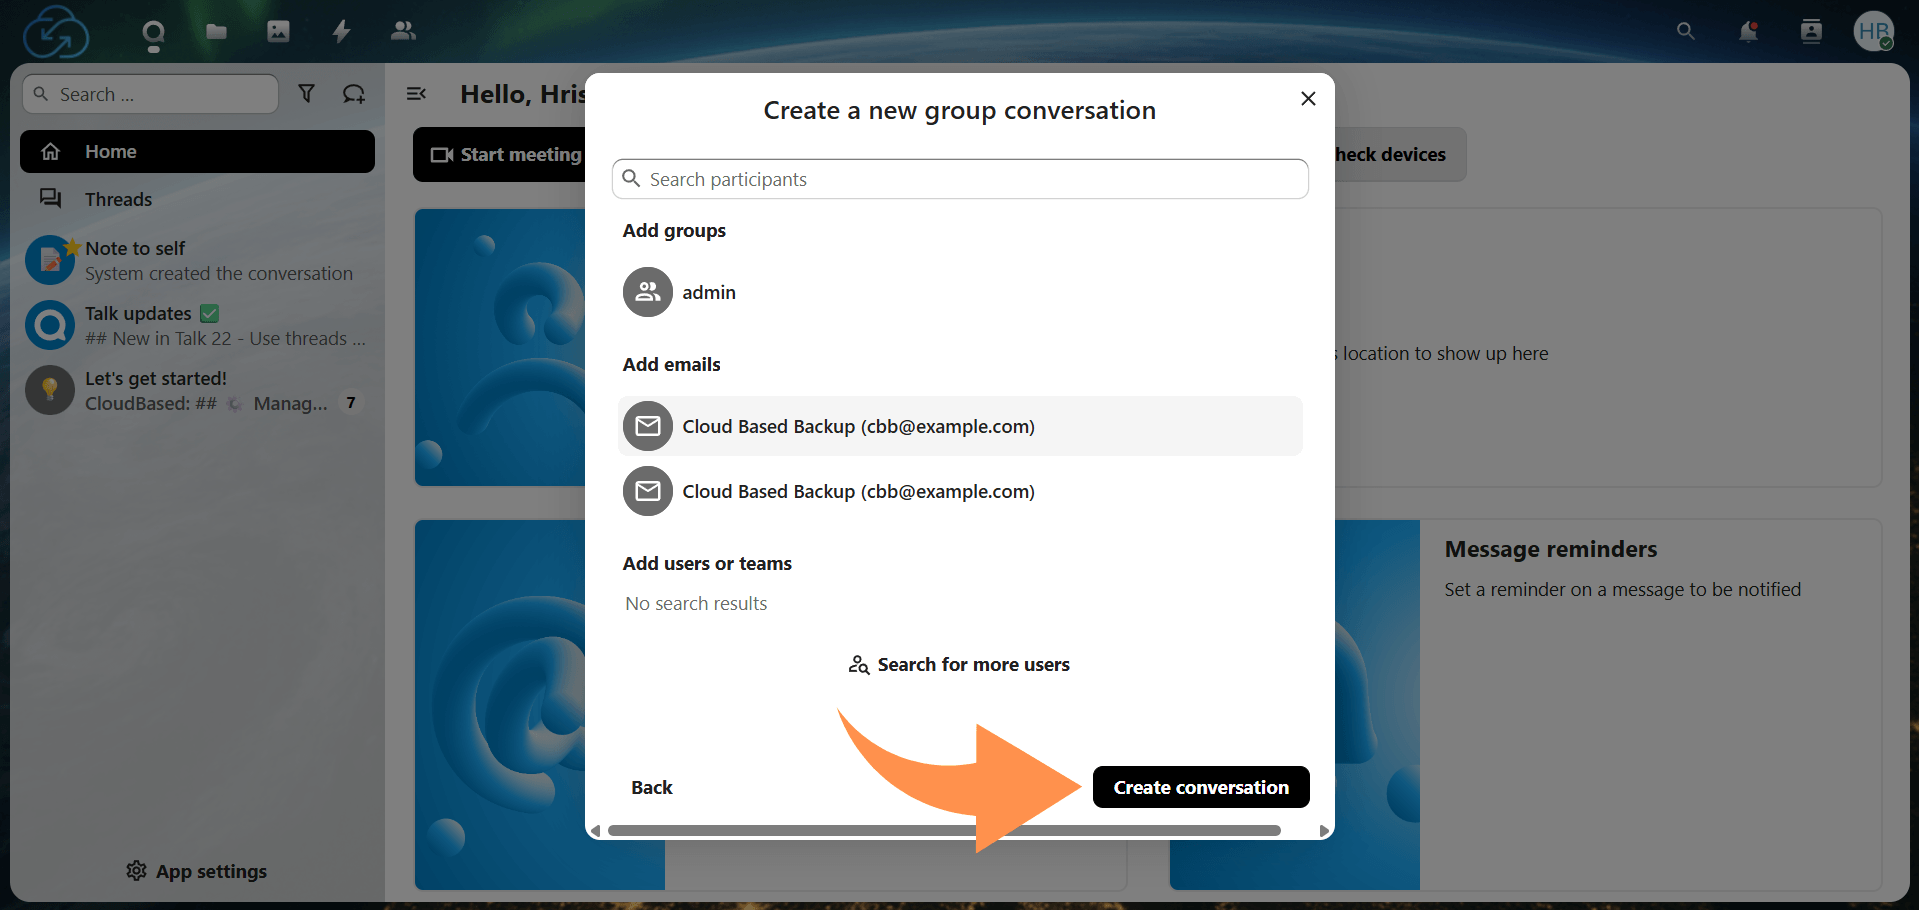Open conversation filters with the funnel icon
Screen dimensions: 1919x910
tap(307, 93)
